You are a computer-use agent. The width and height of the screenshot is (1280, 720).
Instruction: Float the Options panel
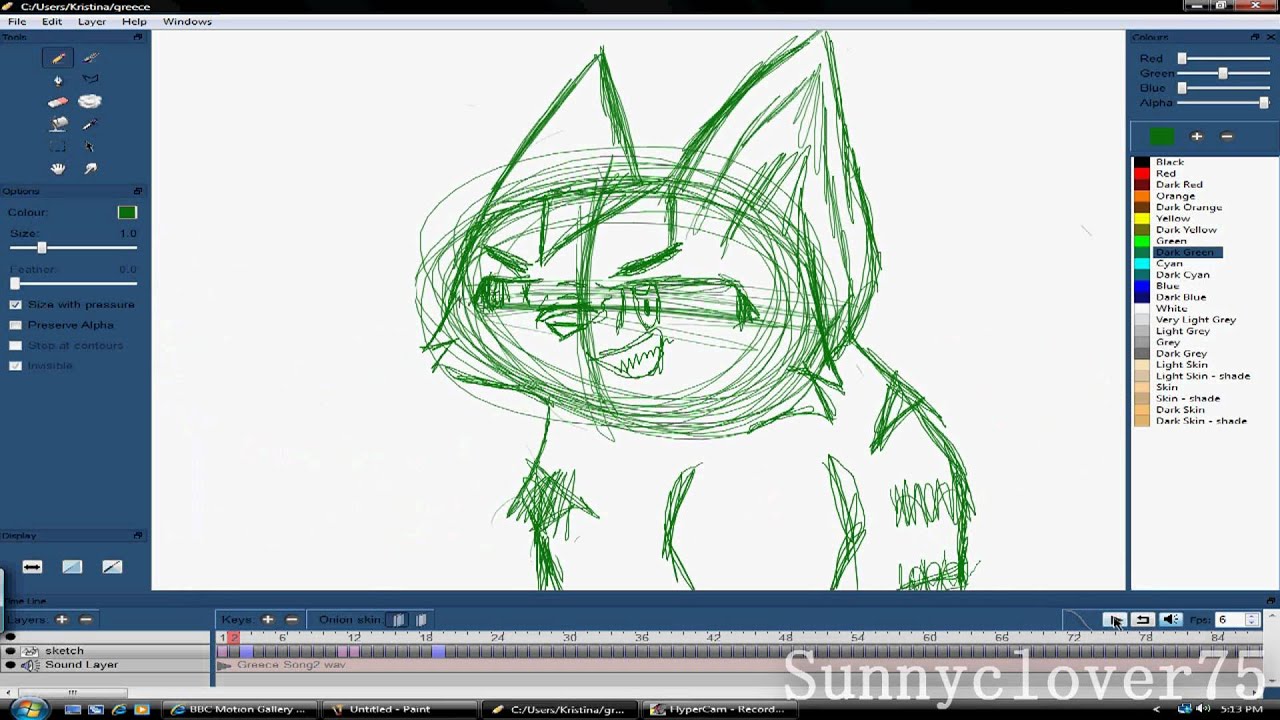point(138,191)
